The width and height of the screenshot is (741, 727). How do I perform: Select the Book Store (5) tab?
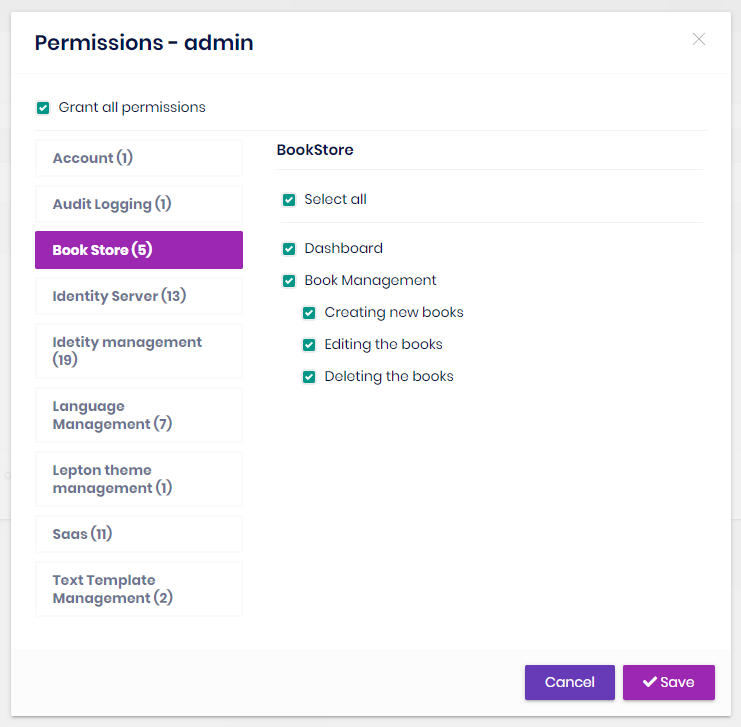pyautogui.click(x=139, y=250)
